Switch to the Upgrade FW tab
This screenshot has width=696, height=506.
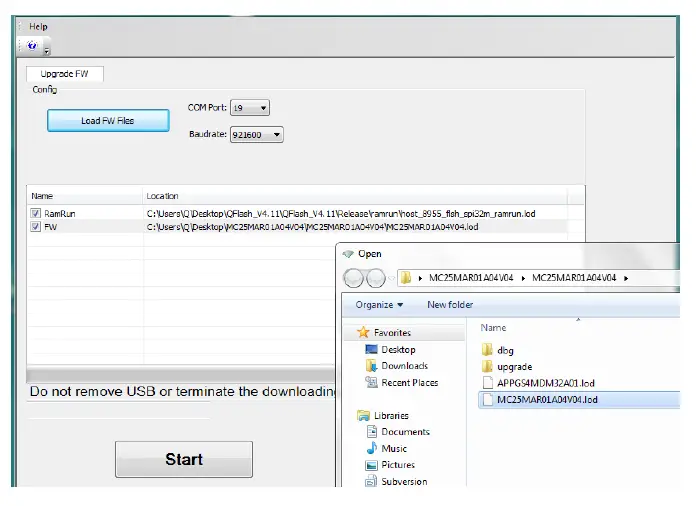pos(64,74)
